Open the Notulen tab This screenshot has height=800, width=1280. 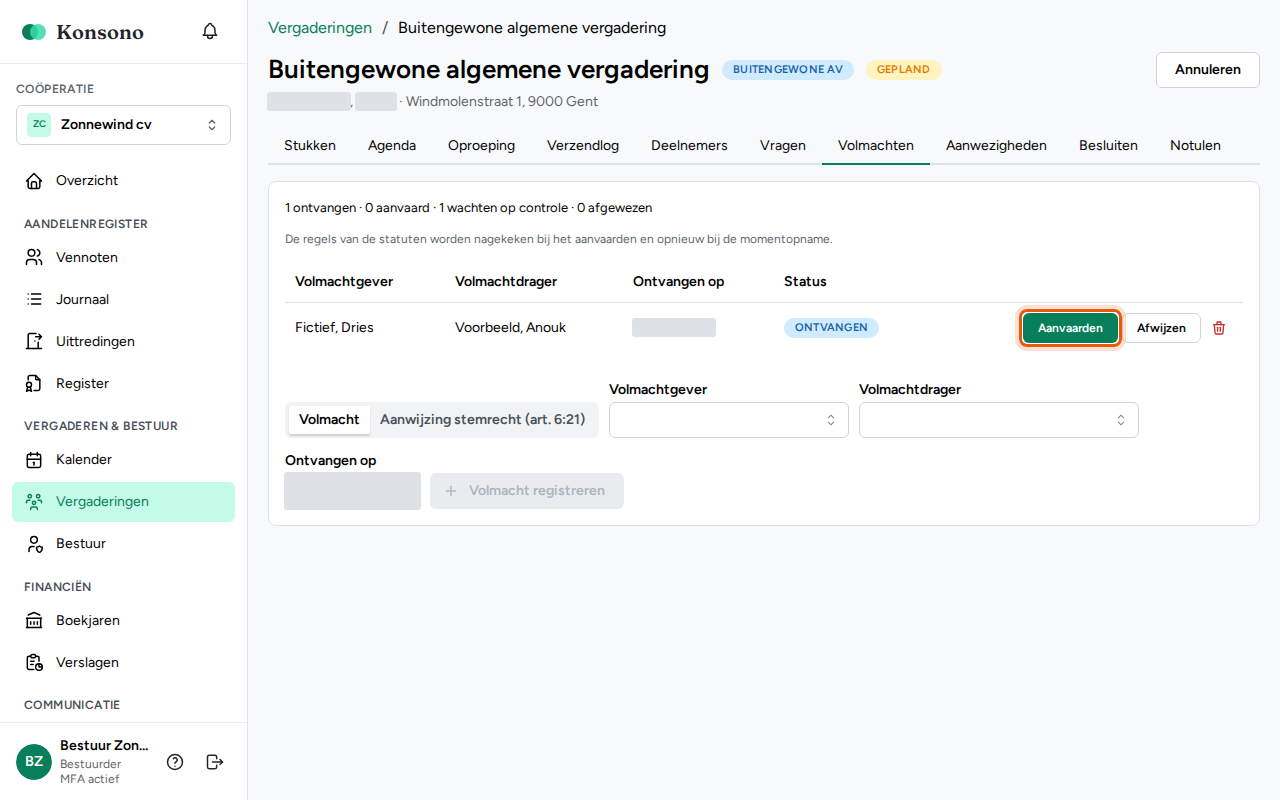1195,146
